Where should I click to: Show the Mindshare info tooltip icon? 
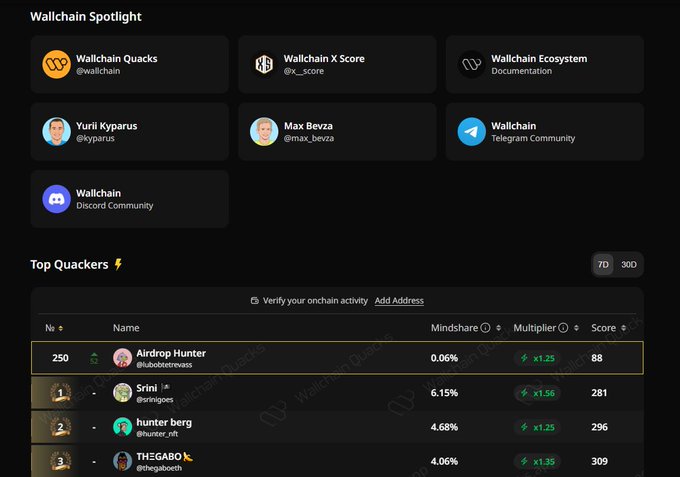coord(486,328)
